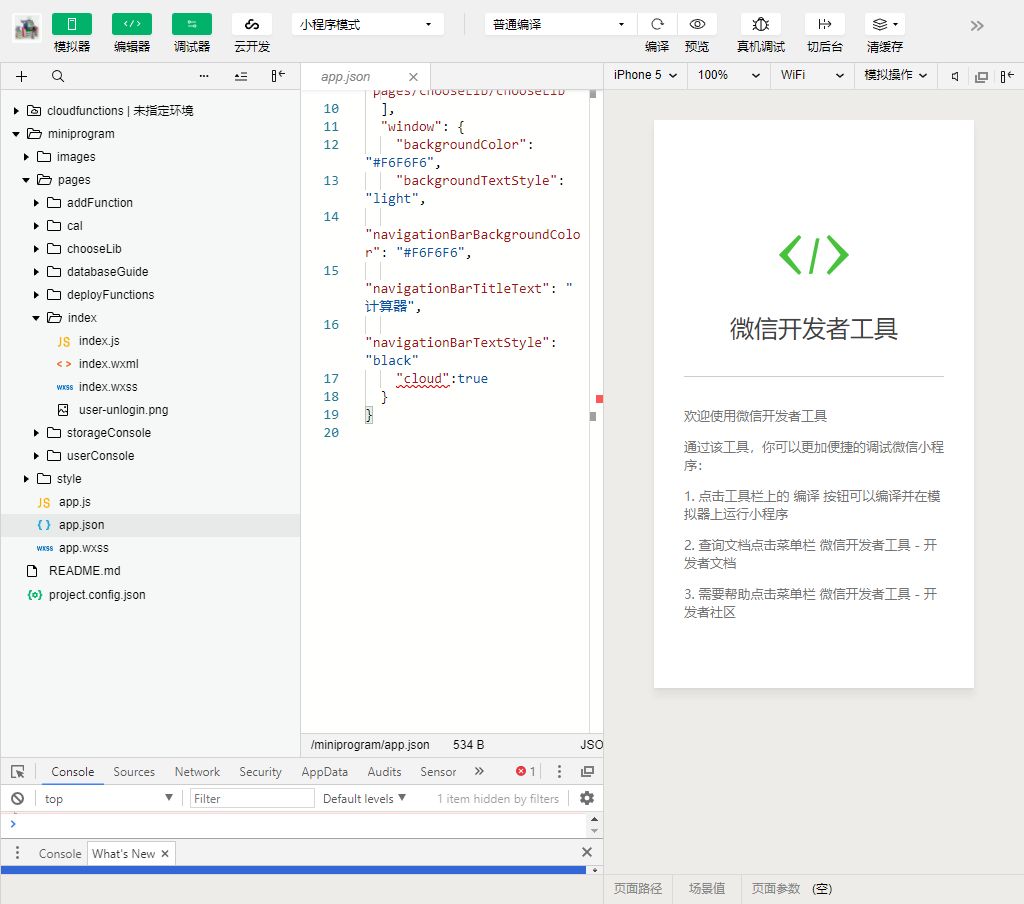The image size is (1024, 904).
Task: Click the 编译 compile refresh icon
Action: [657, 24]
